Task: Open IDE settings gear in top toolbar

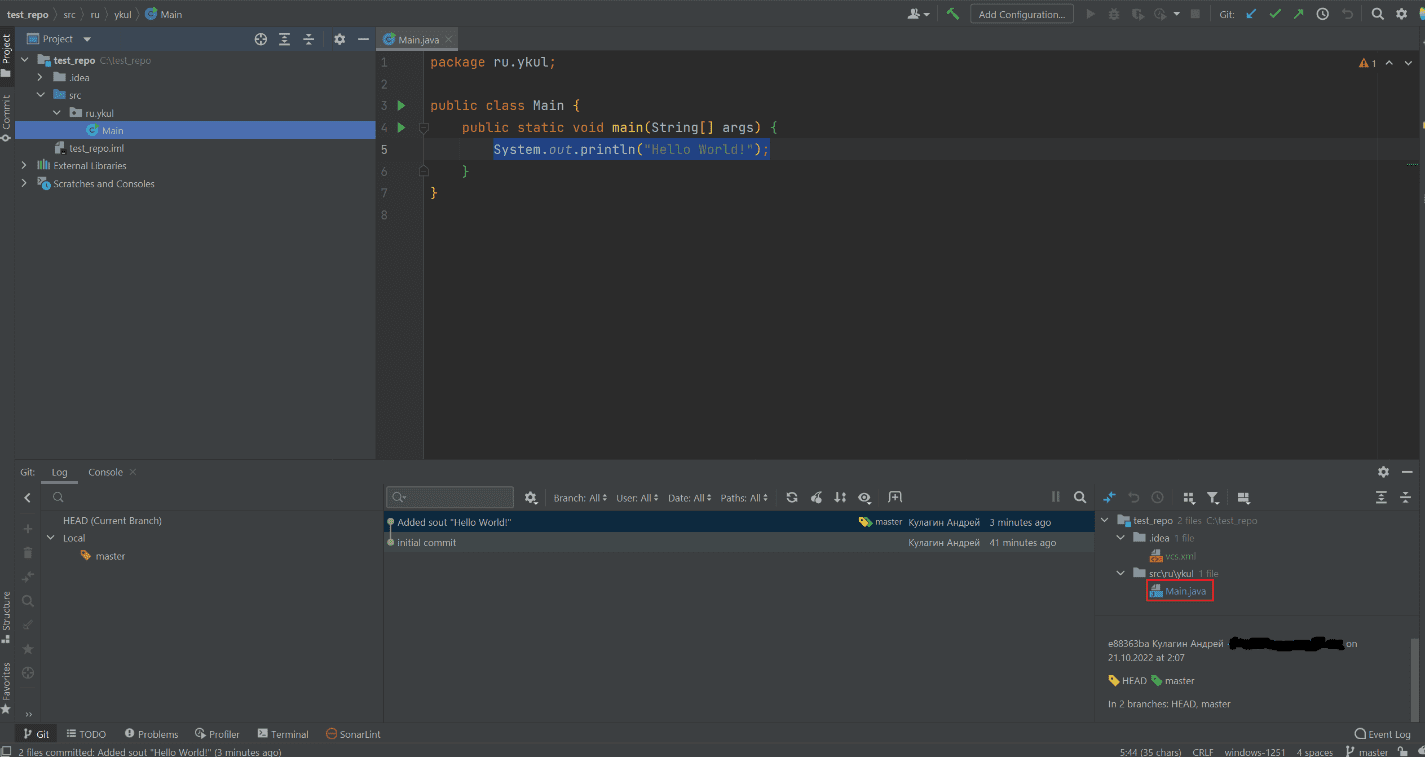Action: 1401,14
